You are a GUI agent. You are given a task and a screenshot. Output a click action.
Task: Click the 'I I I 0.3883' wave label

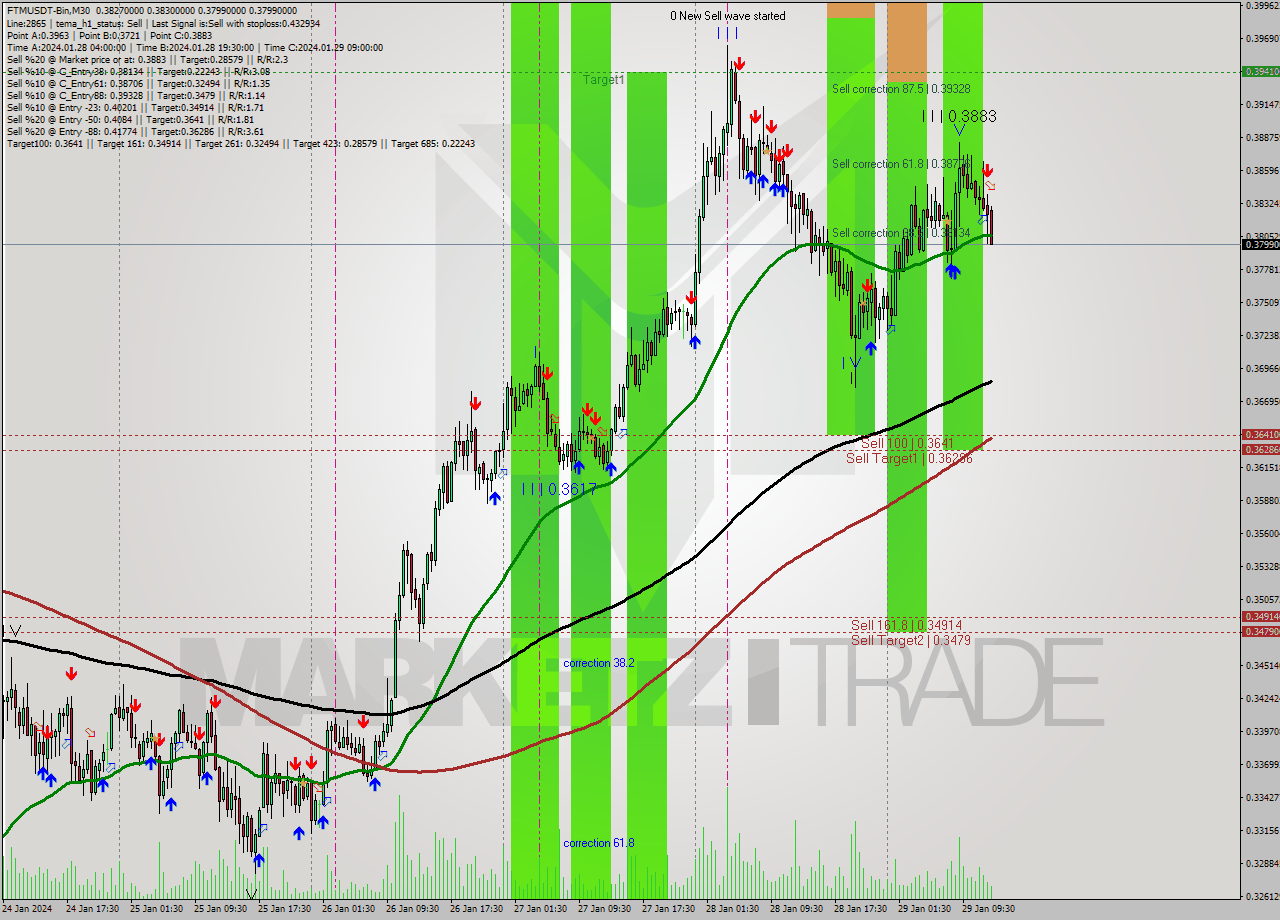tap(959, 116)
